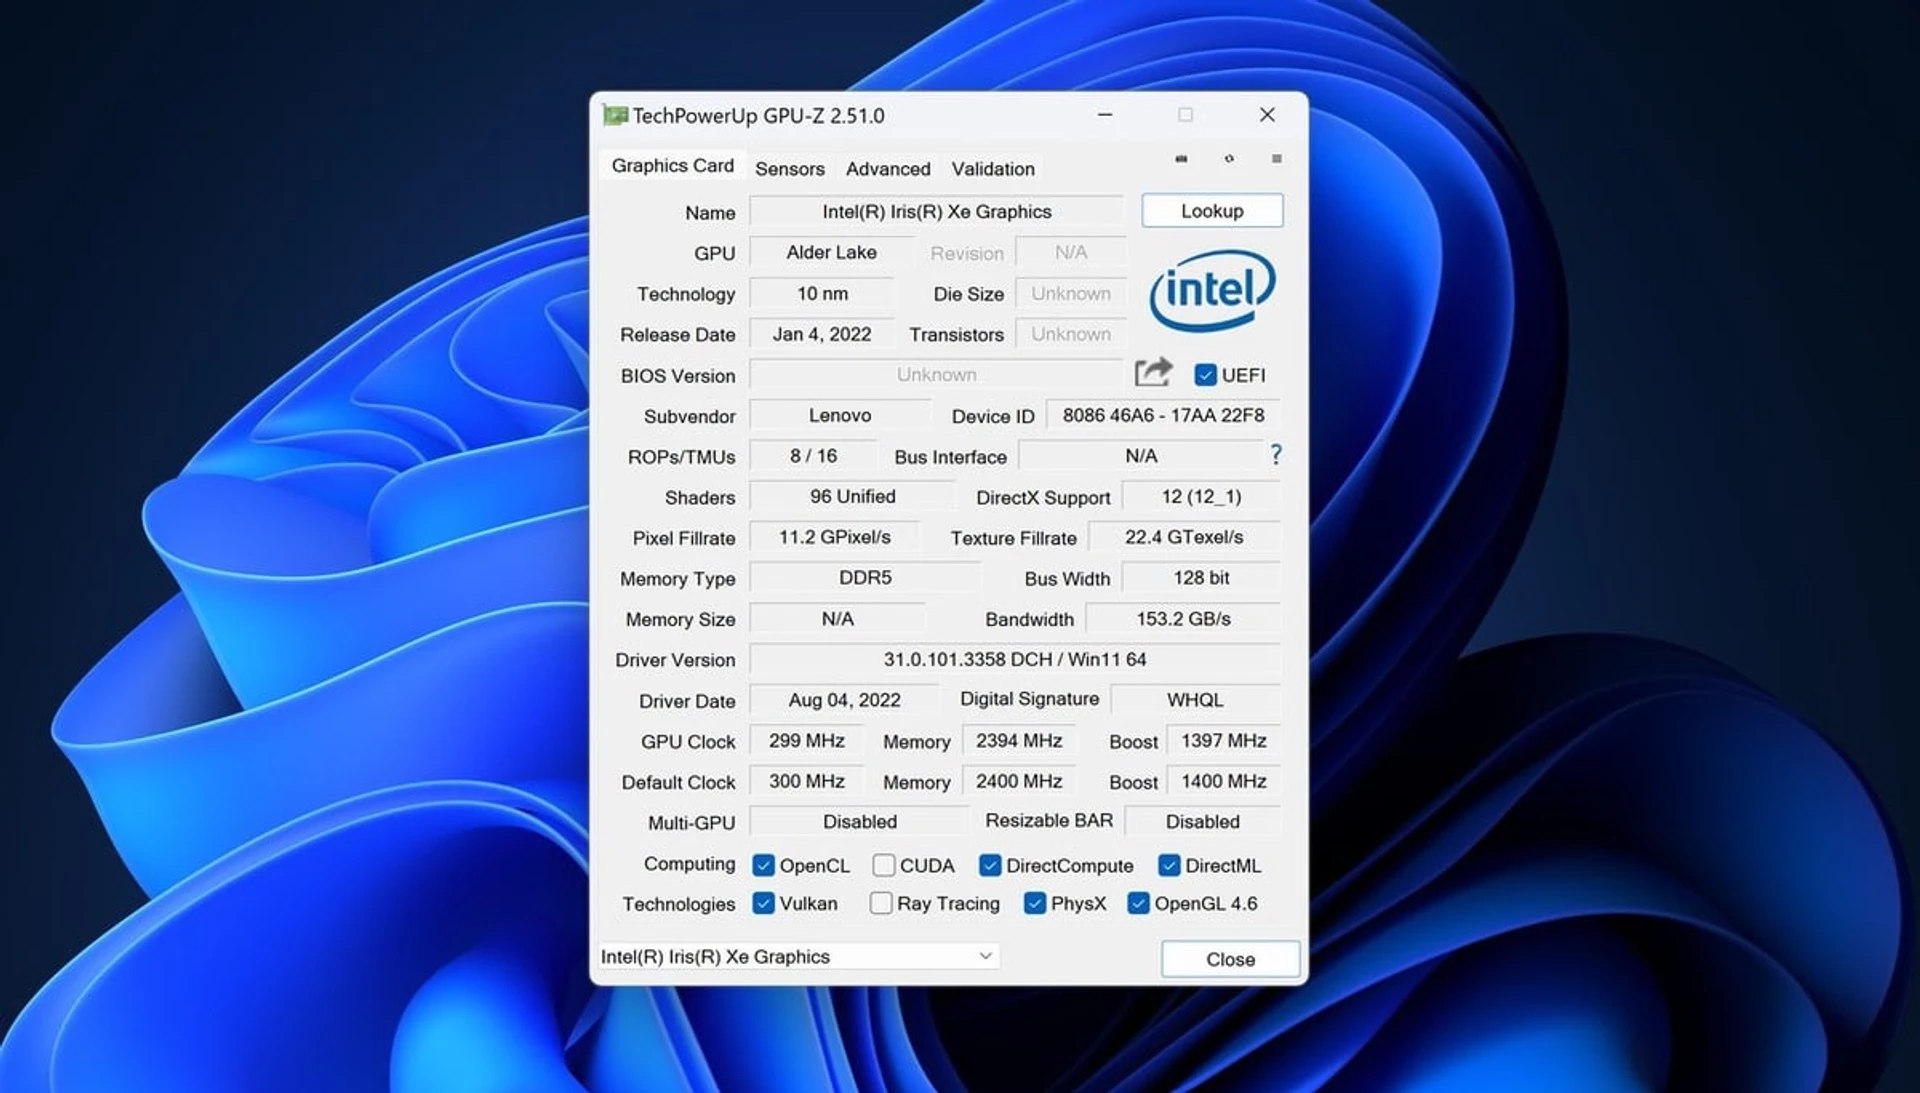The image size is (1920, 1093).
Task: Click the screenshot camera icon
Action: point(1181,159)
